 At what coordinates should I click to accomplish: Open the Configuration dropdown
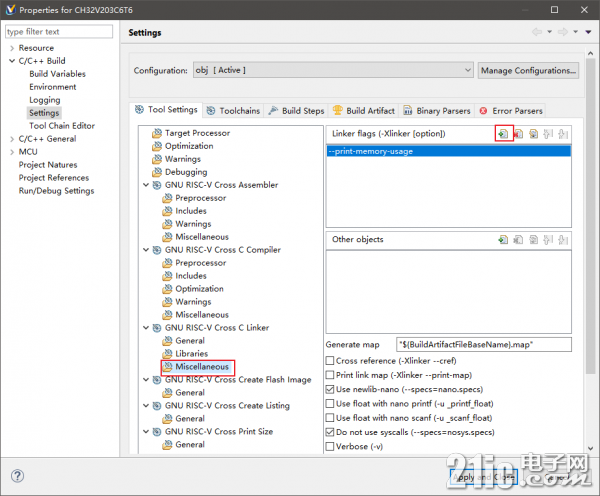333,70
